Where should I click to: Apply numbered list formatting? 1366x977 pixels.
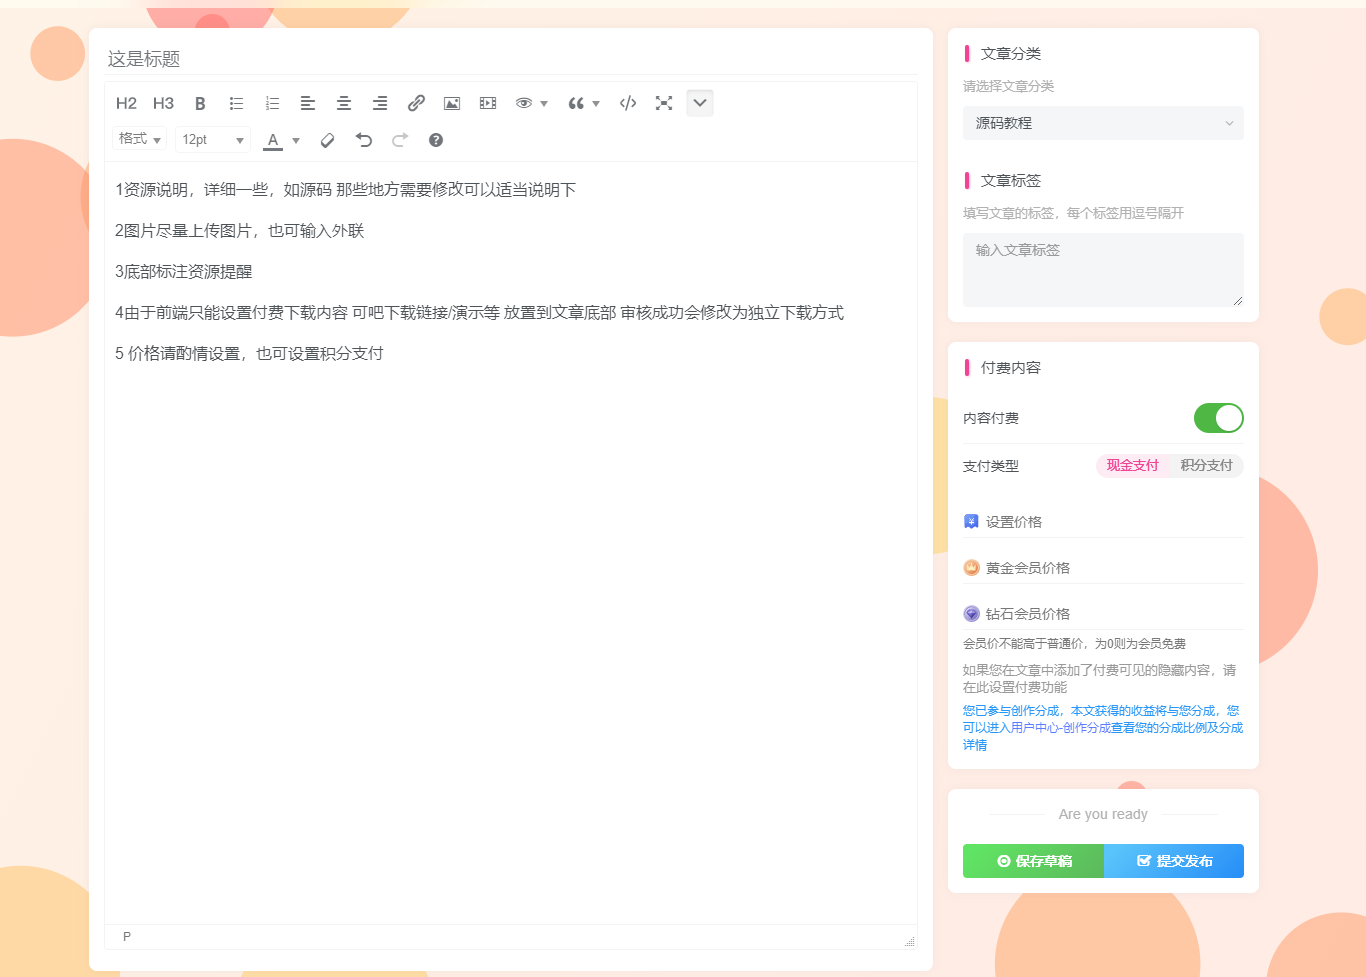coord(272,103)
